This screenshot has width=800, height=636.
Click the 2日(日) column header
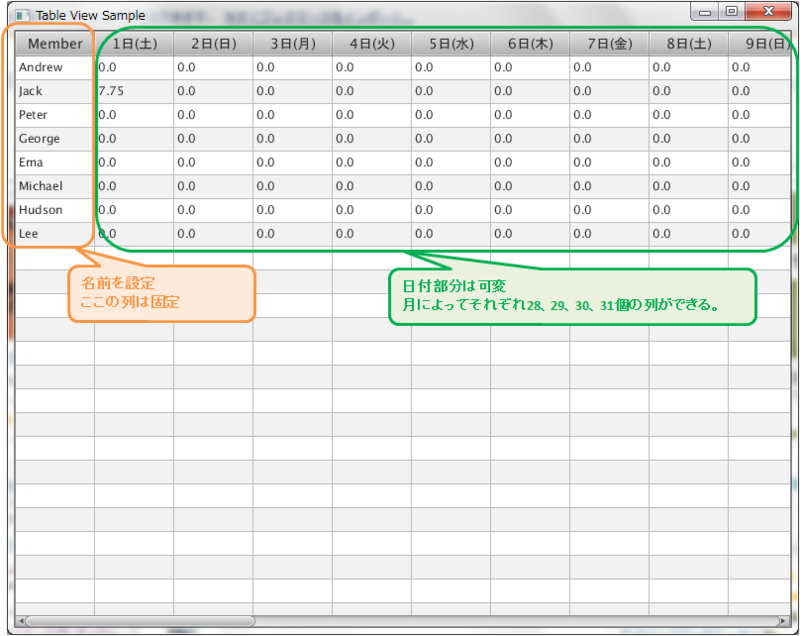[213, 44]
